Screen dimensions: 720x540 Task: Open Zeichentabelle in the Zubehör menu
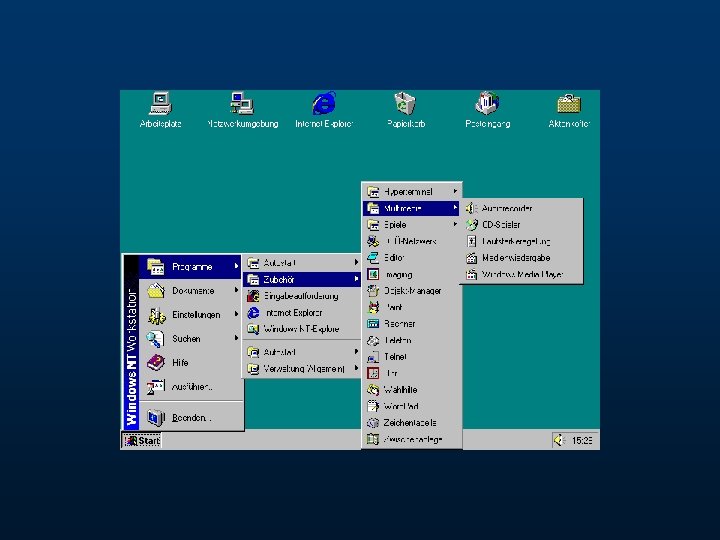(x=411, y=423)
